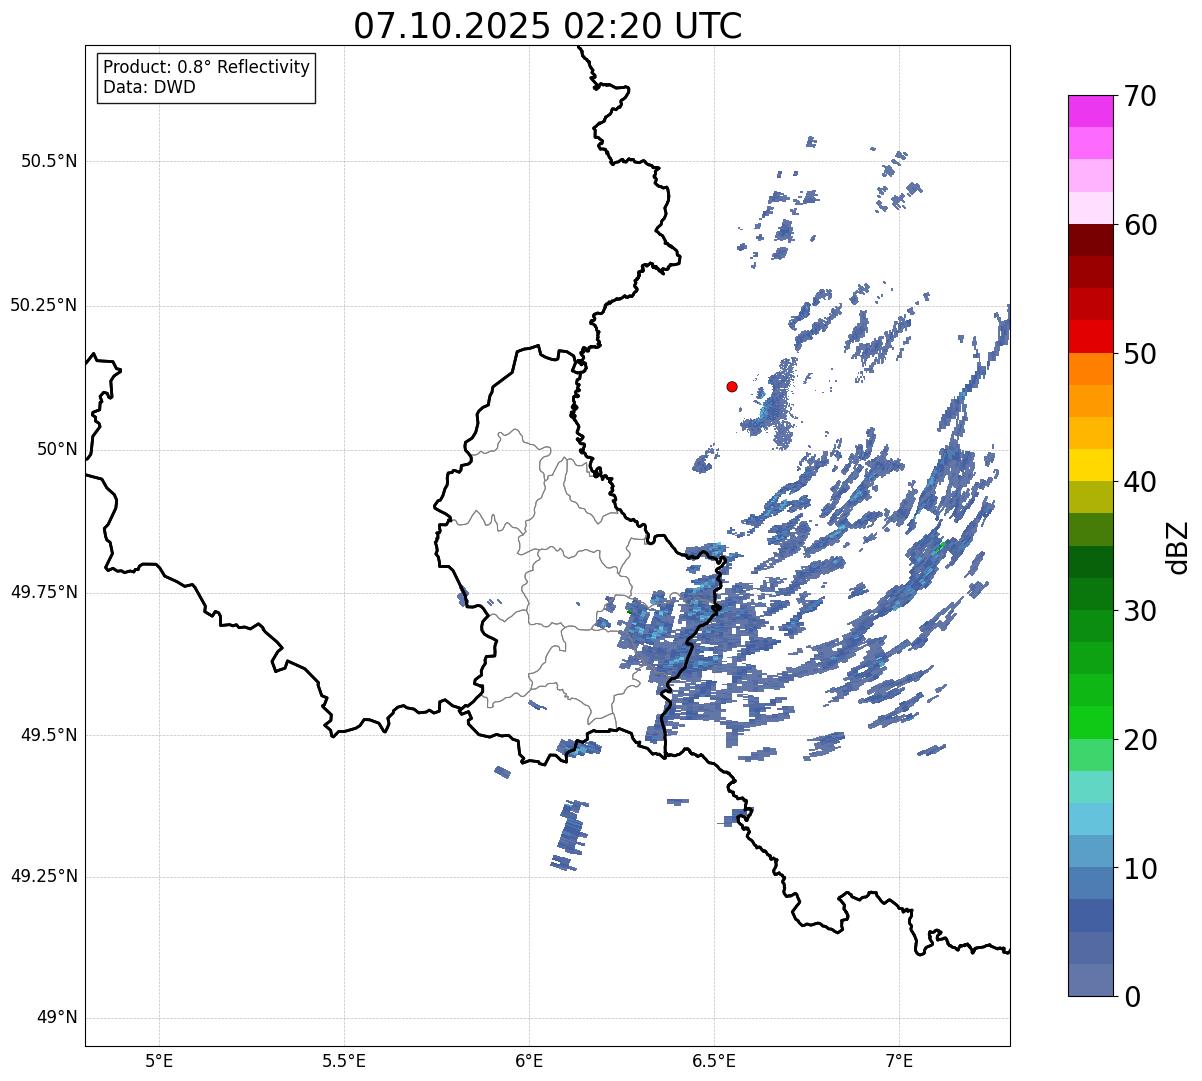Click the colorbar 10 tick label
1202x1081 pixels.
(x=1140, y=868)
